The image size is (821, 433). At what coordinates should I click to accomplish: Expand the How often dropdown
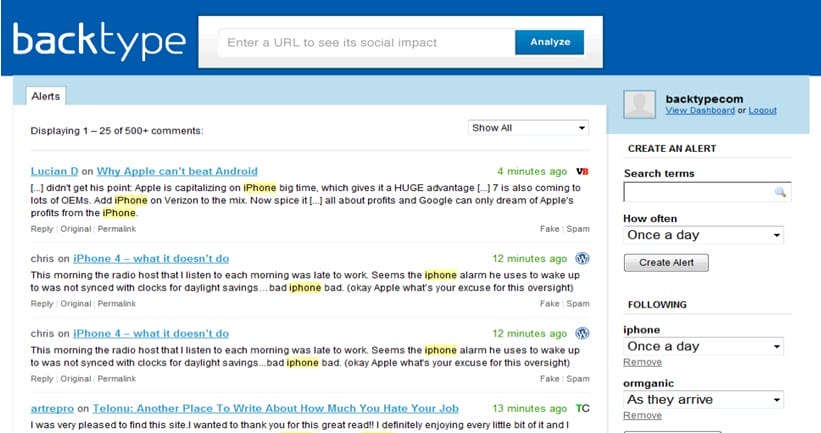tap(703, 235)
